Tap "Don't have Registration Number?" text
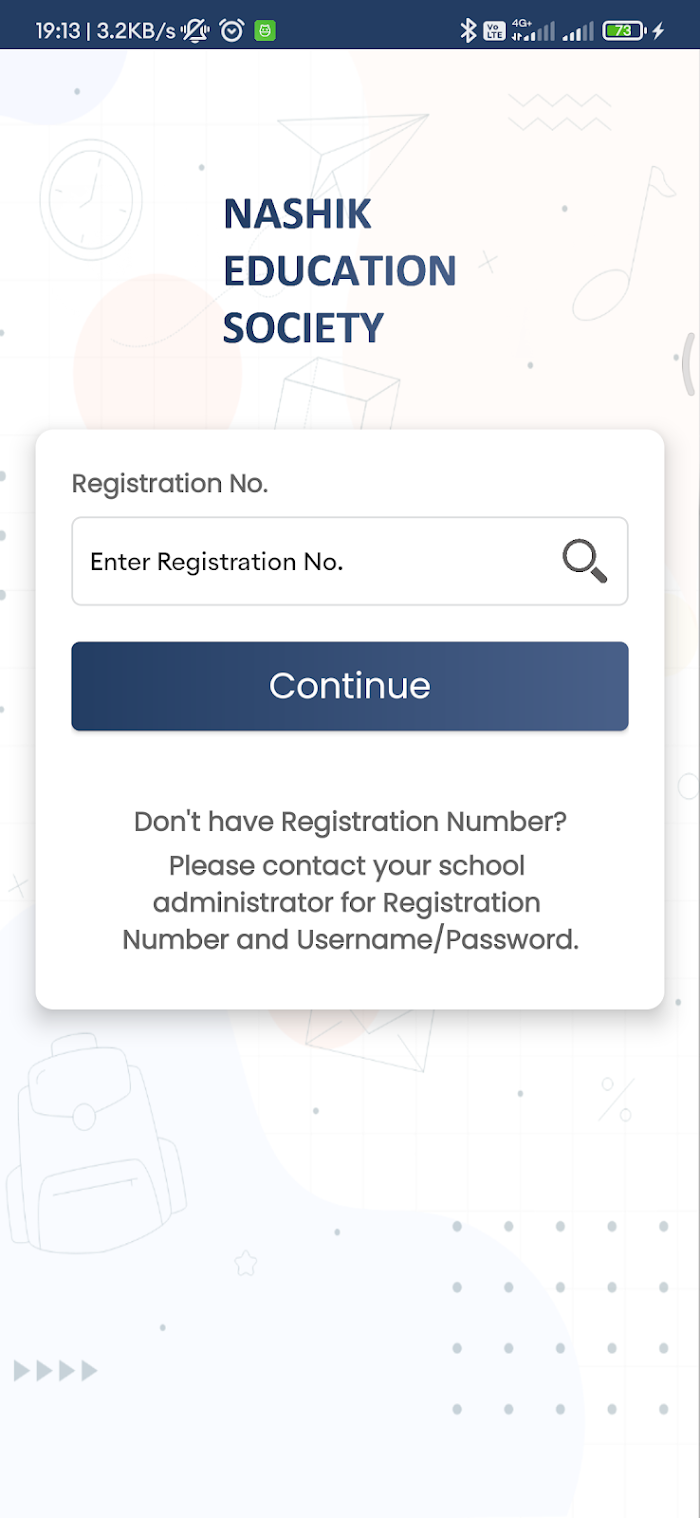This screenshot has width=700, height=1518. point(350,822)
